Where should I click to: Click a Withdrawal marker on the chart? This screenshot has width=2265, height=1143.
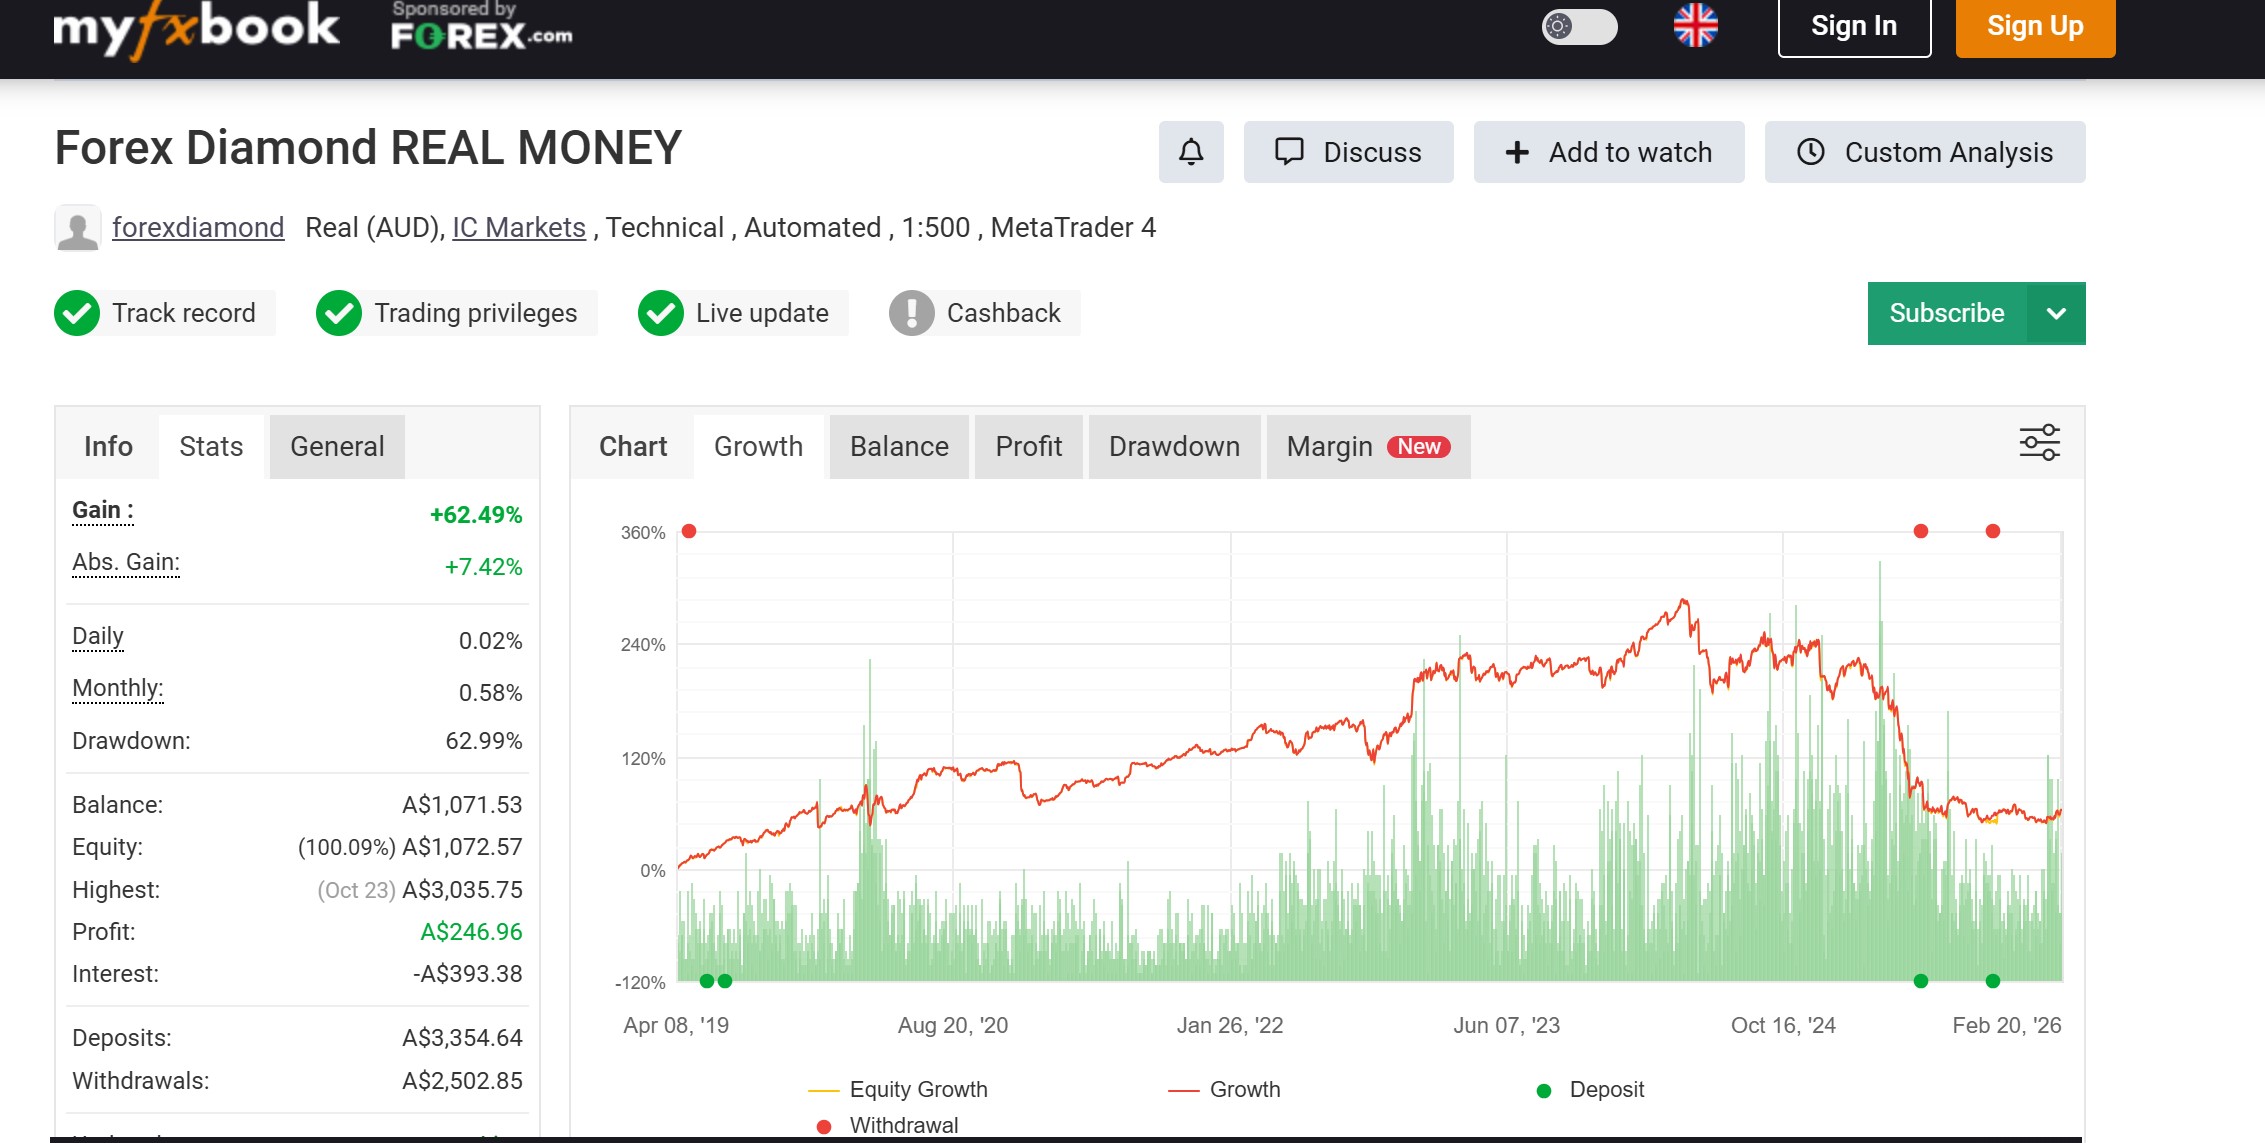point(1920,531)
